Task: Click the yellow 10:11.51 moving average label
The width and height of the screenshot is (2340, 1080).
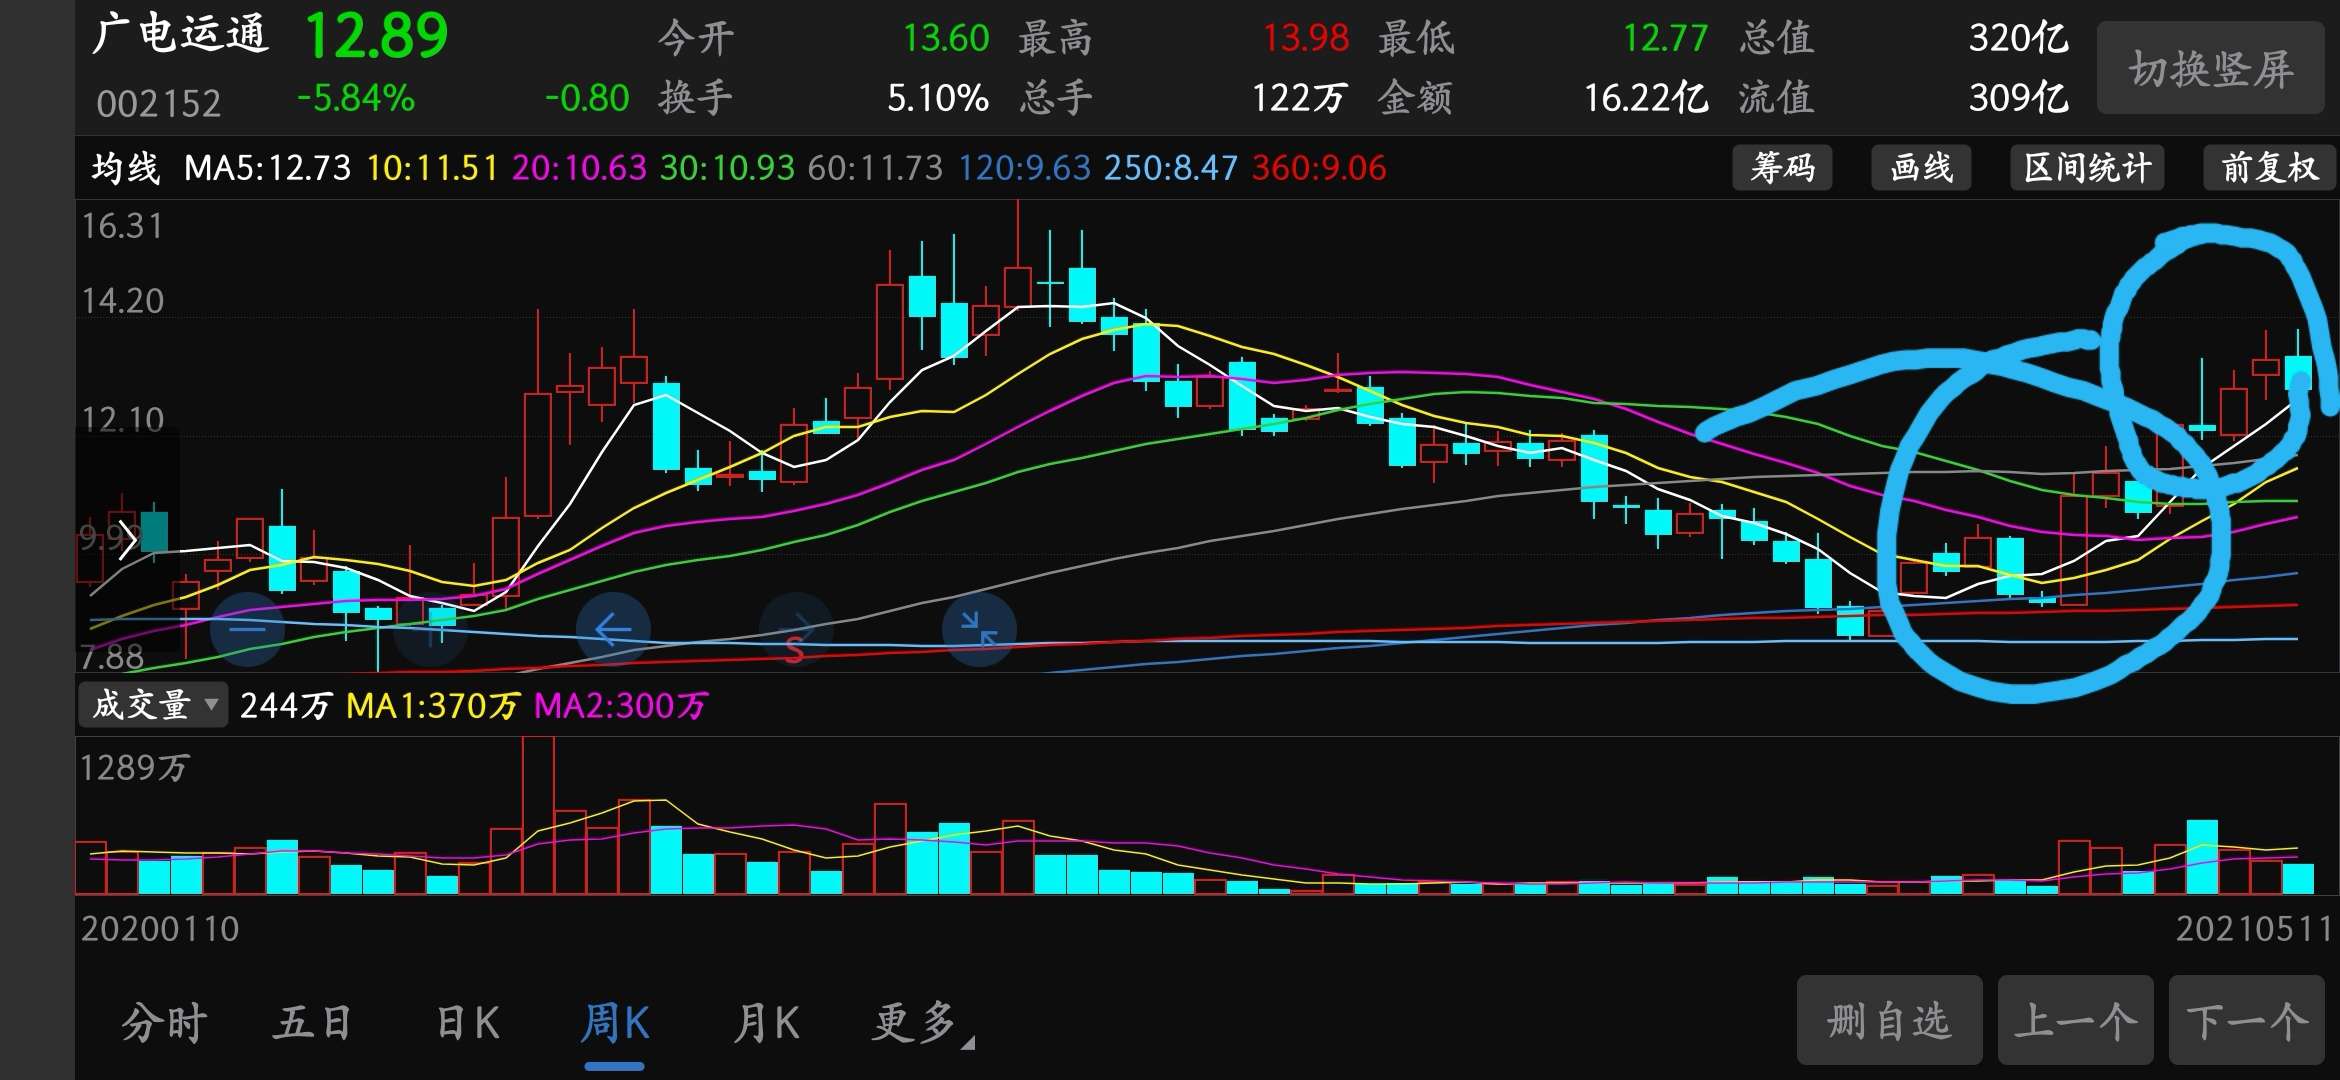Action: point(432,167)
